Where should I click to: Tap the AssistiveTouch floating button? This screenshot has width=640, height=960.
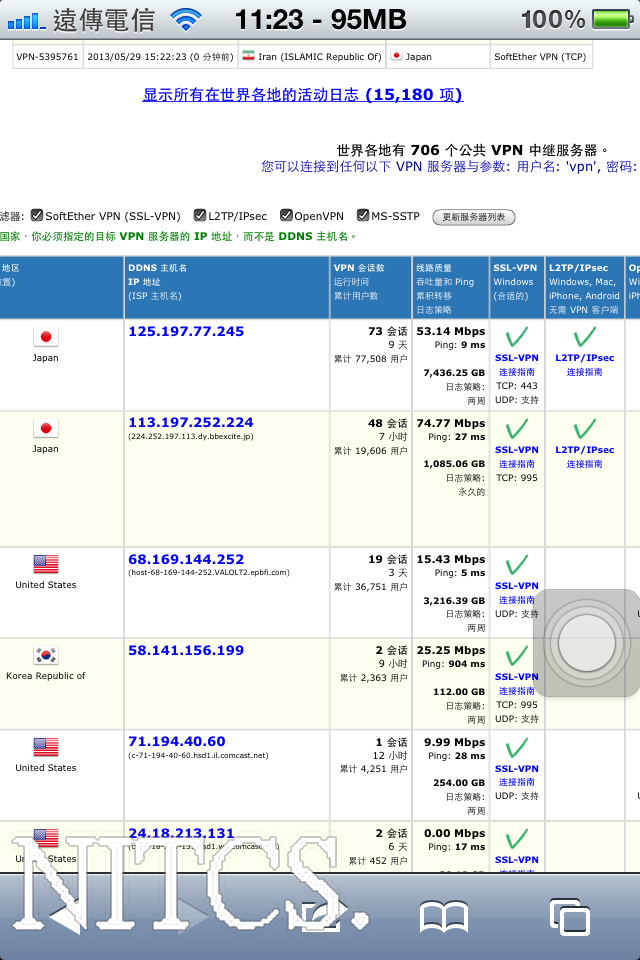click(587, 643)
